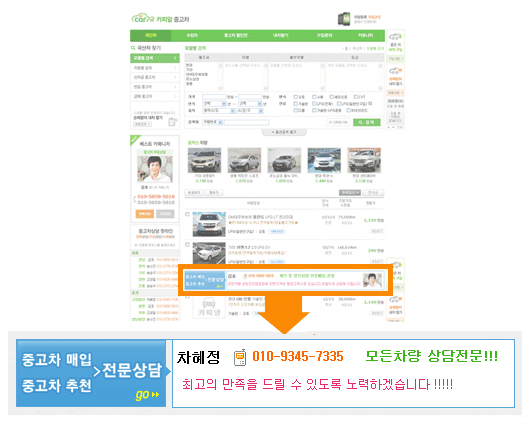This screenshot has height=432, width=531.
Task: Click the magnifier icon beside 국산차 찾기
Action: [133, 48]
